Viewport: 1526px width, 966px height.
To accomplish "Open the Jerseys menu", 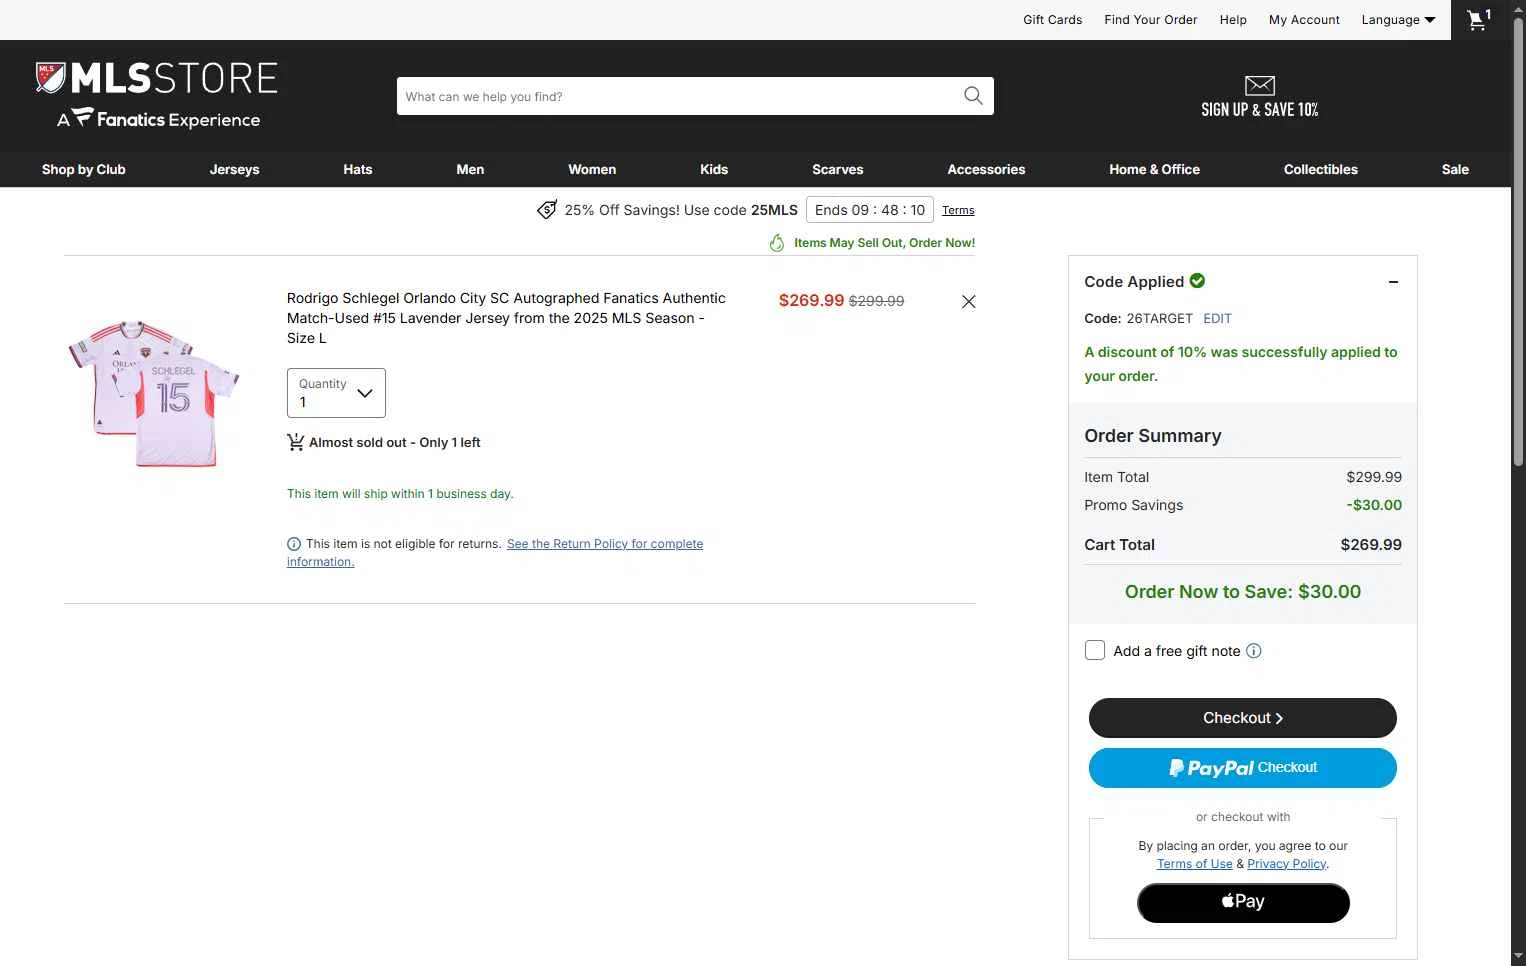I will click(234, 169).
